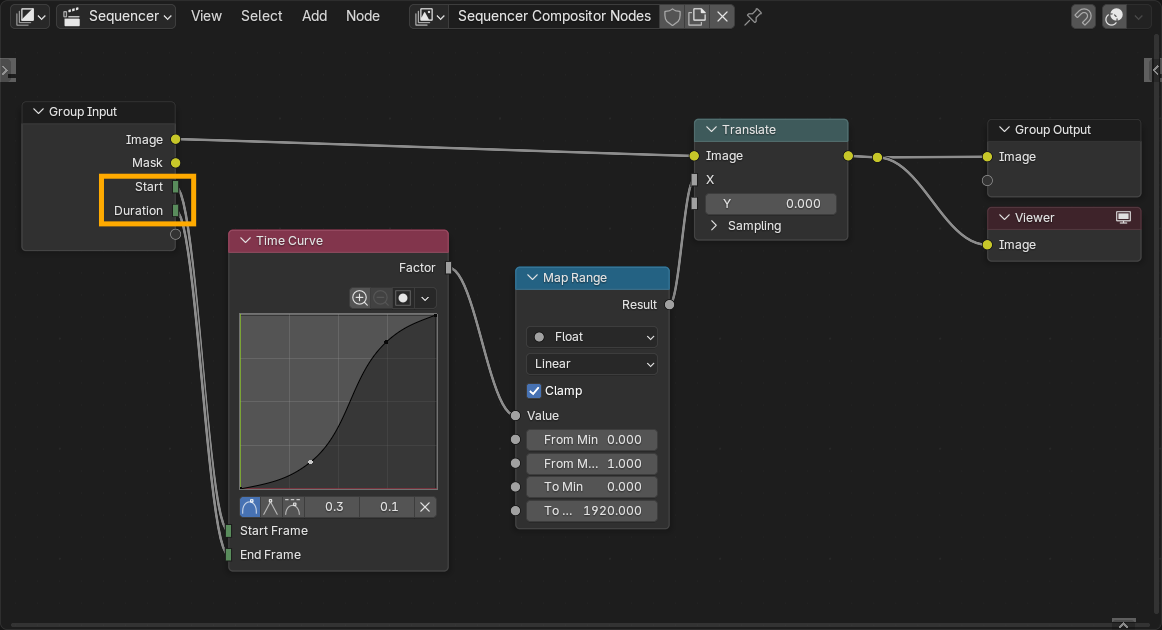Browse node groups with the datablock dropdown
1162x630 pixels.
tap(429, 16)
